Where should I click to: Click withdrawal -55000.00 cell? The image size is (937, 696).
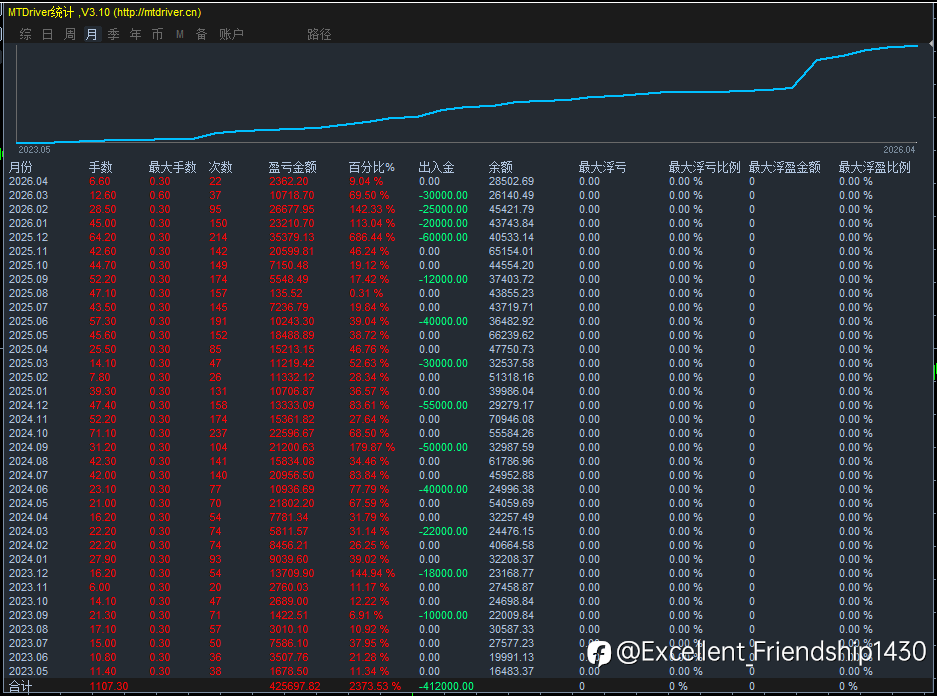(443, 405)
